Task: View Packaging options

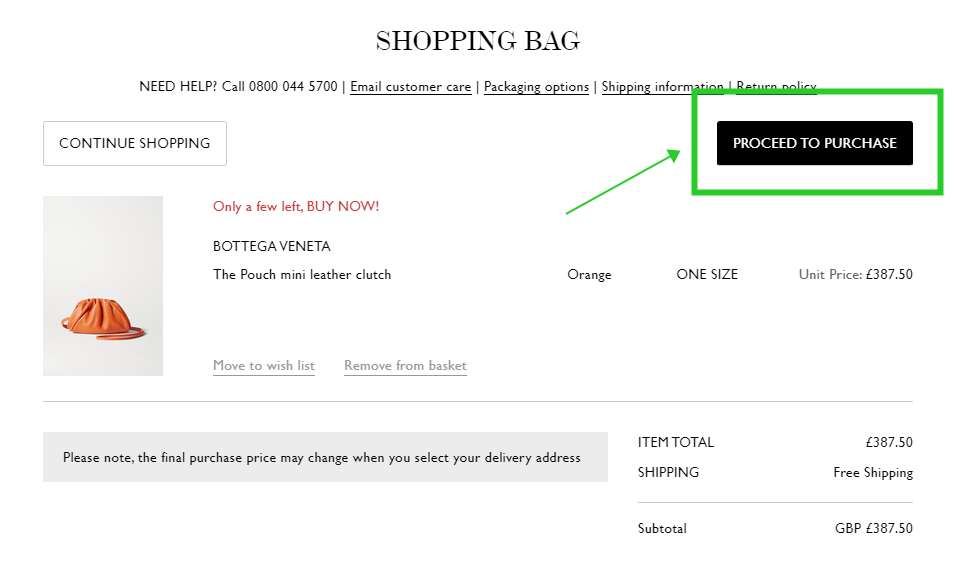Action: tap(536, 86)
